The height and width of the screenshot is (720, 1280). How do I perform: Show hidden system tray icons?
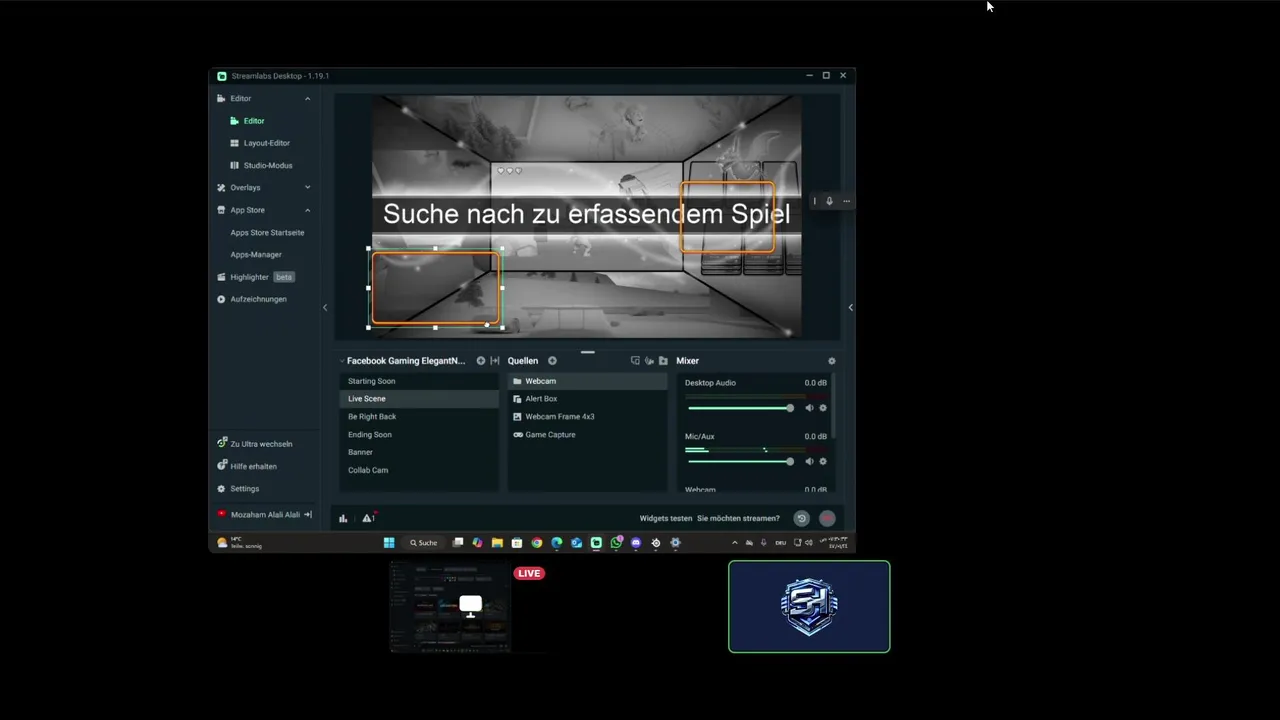point(735,543)
